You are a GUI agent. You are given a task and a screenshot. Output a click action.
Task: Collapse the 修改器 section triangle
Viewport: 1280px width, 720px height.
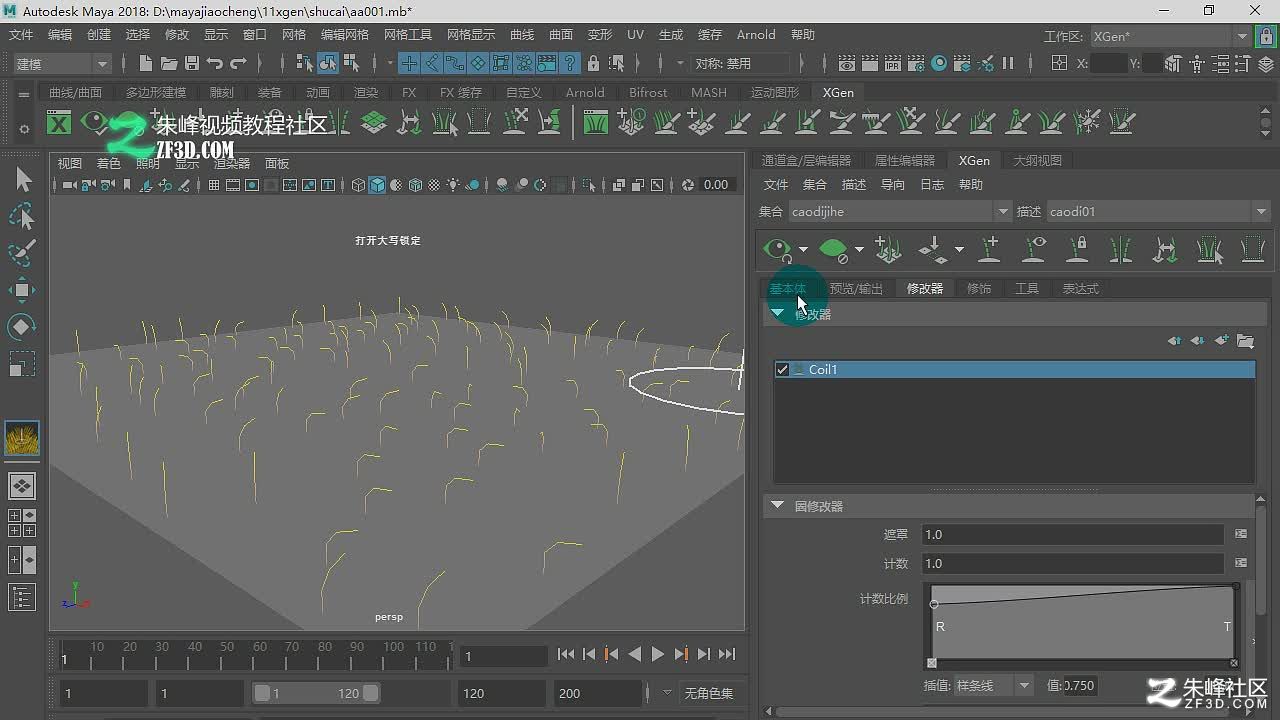[777, 314]
